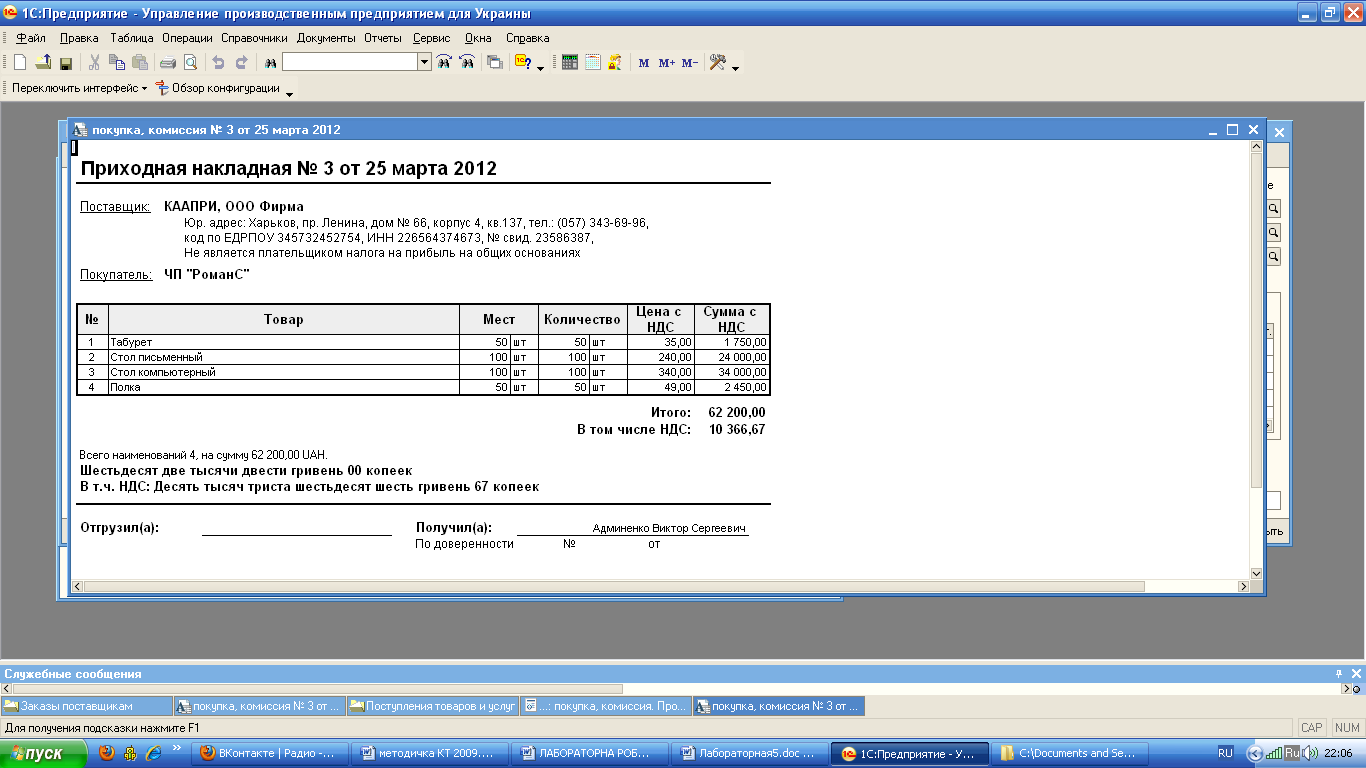Create a new document with the blank page icon
The height and width of the screenshot is (768, 1366).
coord(20,62)
